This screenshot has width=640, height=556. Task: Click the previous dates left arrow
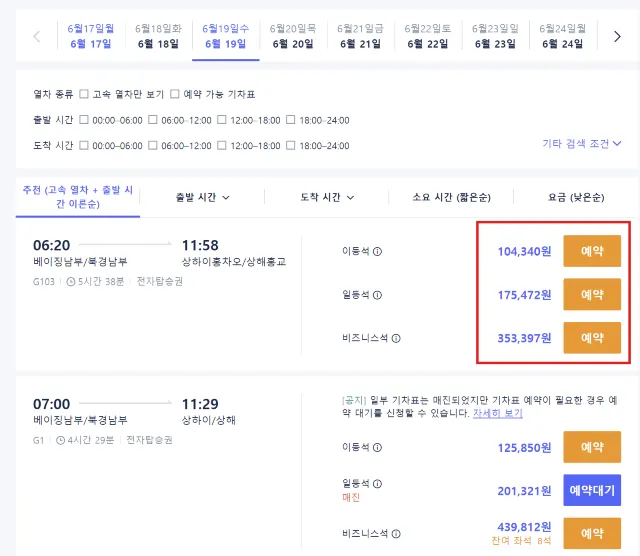37,36
